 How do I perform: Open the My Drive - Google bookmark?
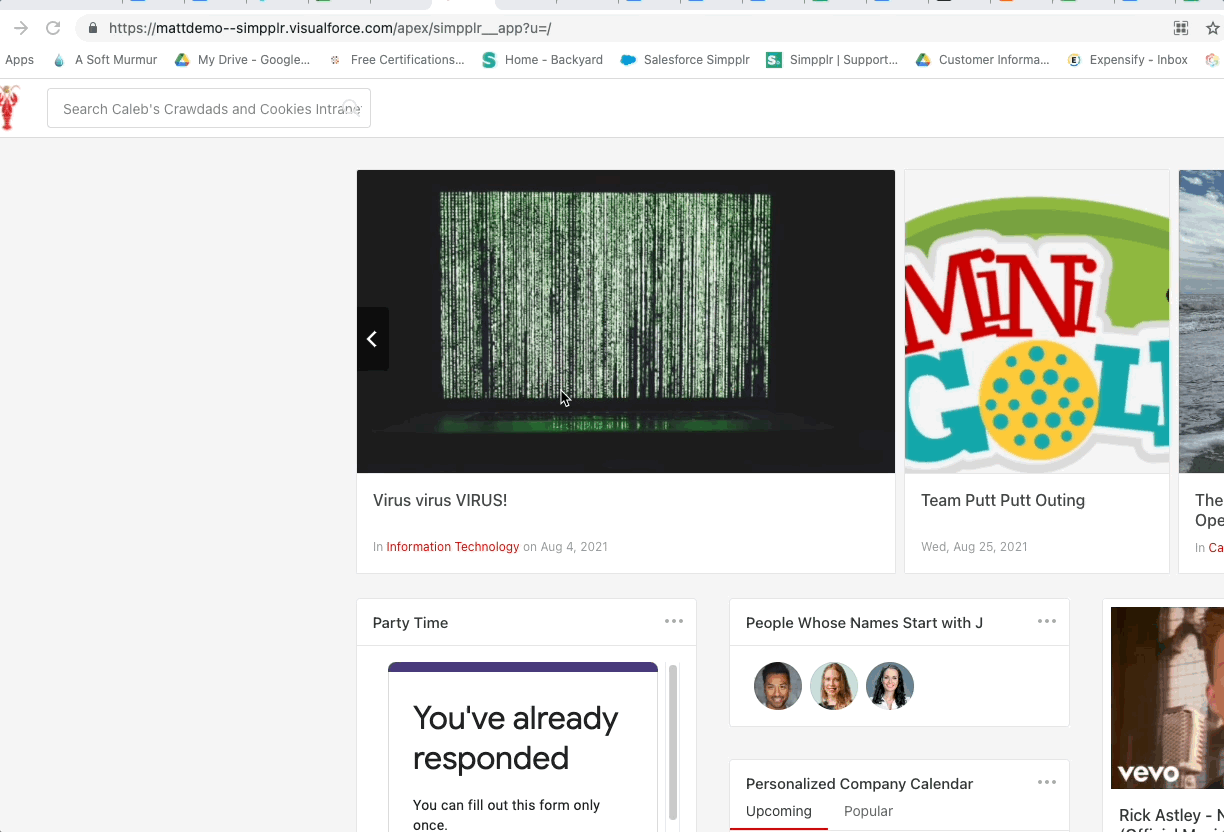click(242, 60)
